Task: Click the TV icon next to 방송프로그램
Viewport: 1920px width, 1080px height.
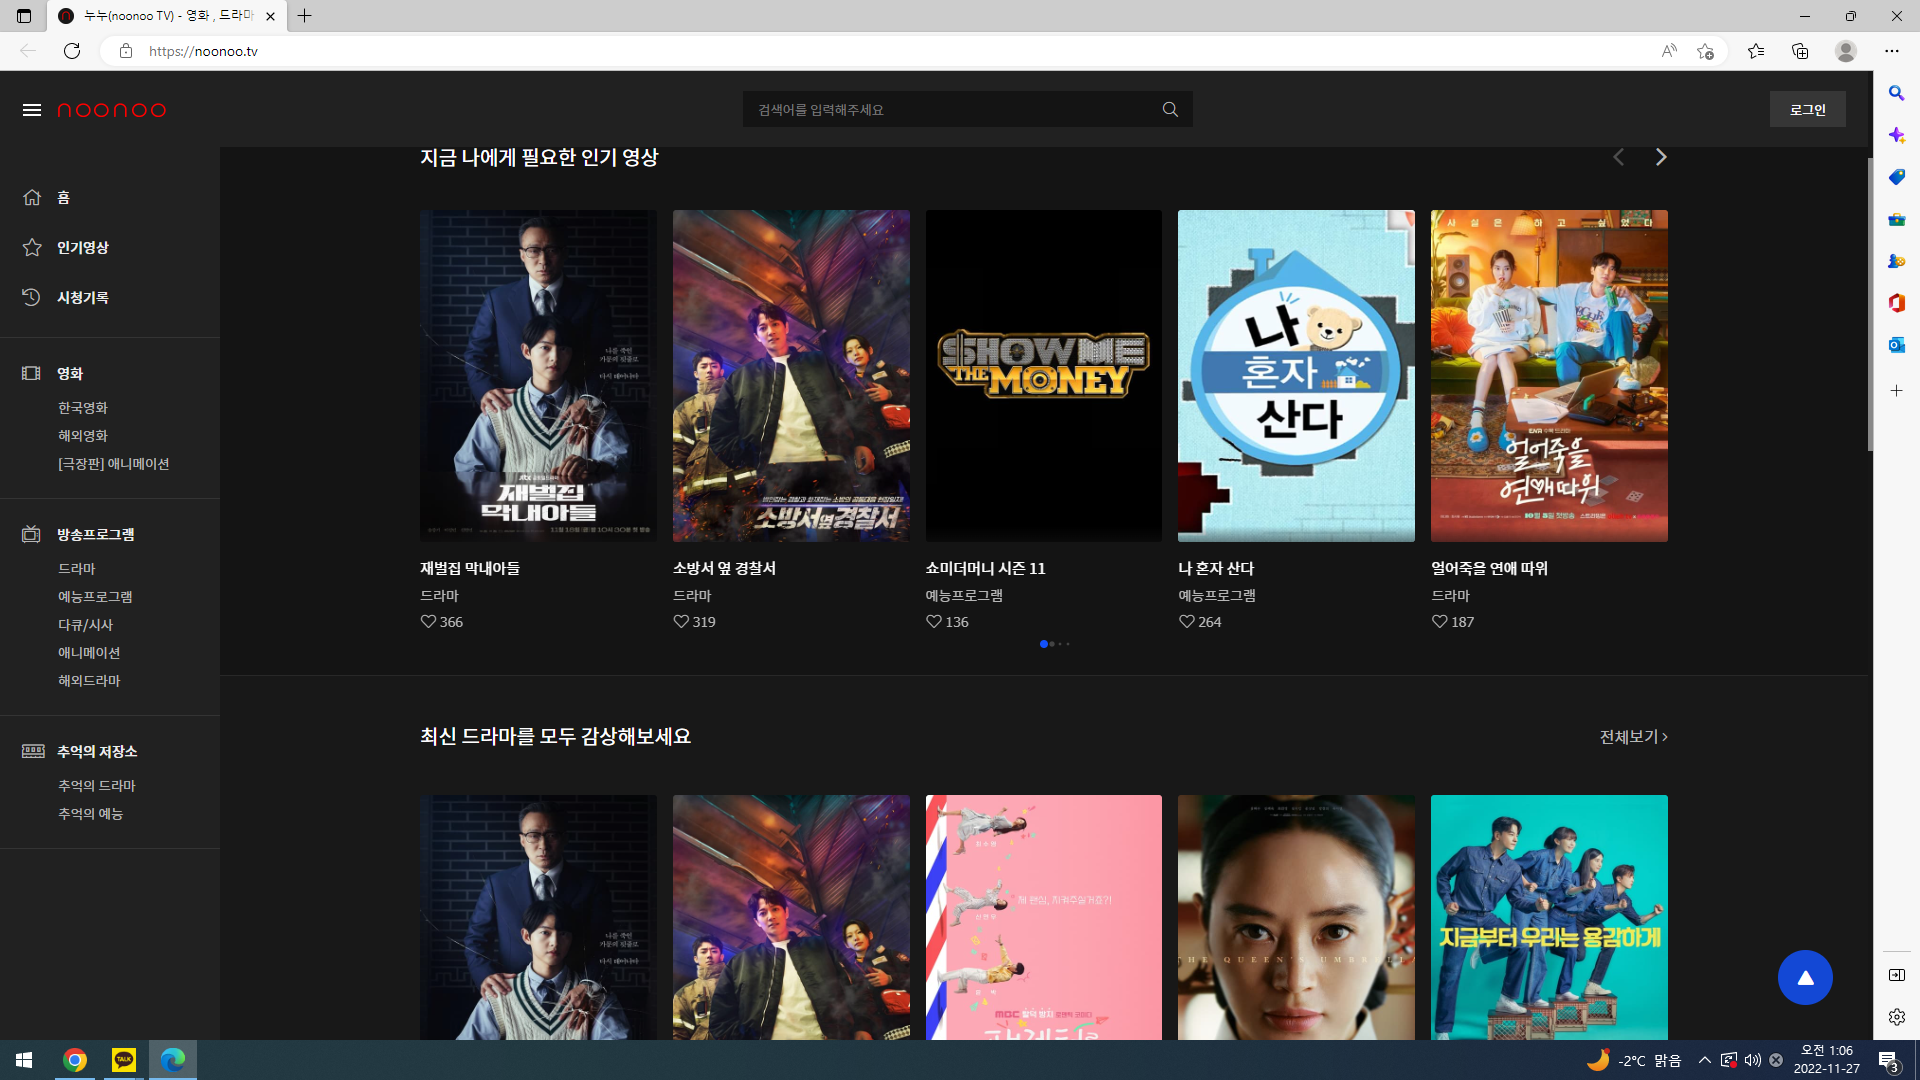Action: pos(32,535)
